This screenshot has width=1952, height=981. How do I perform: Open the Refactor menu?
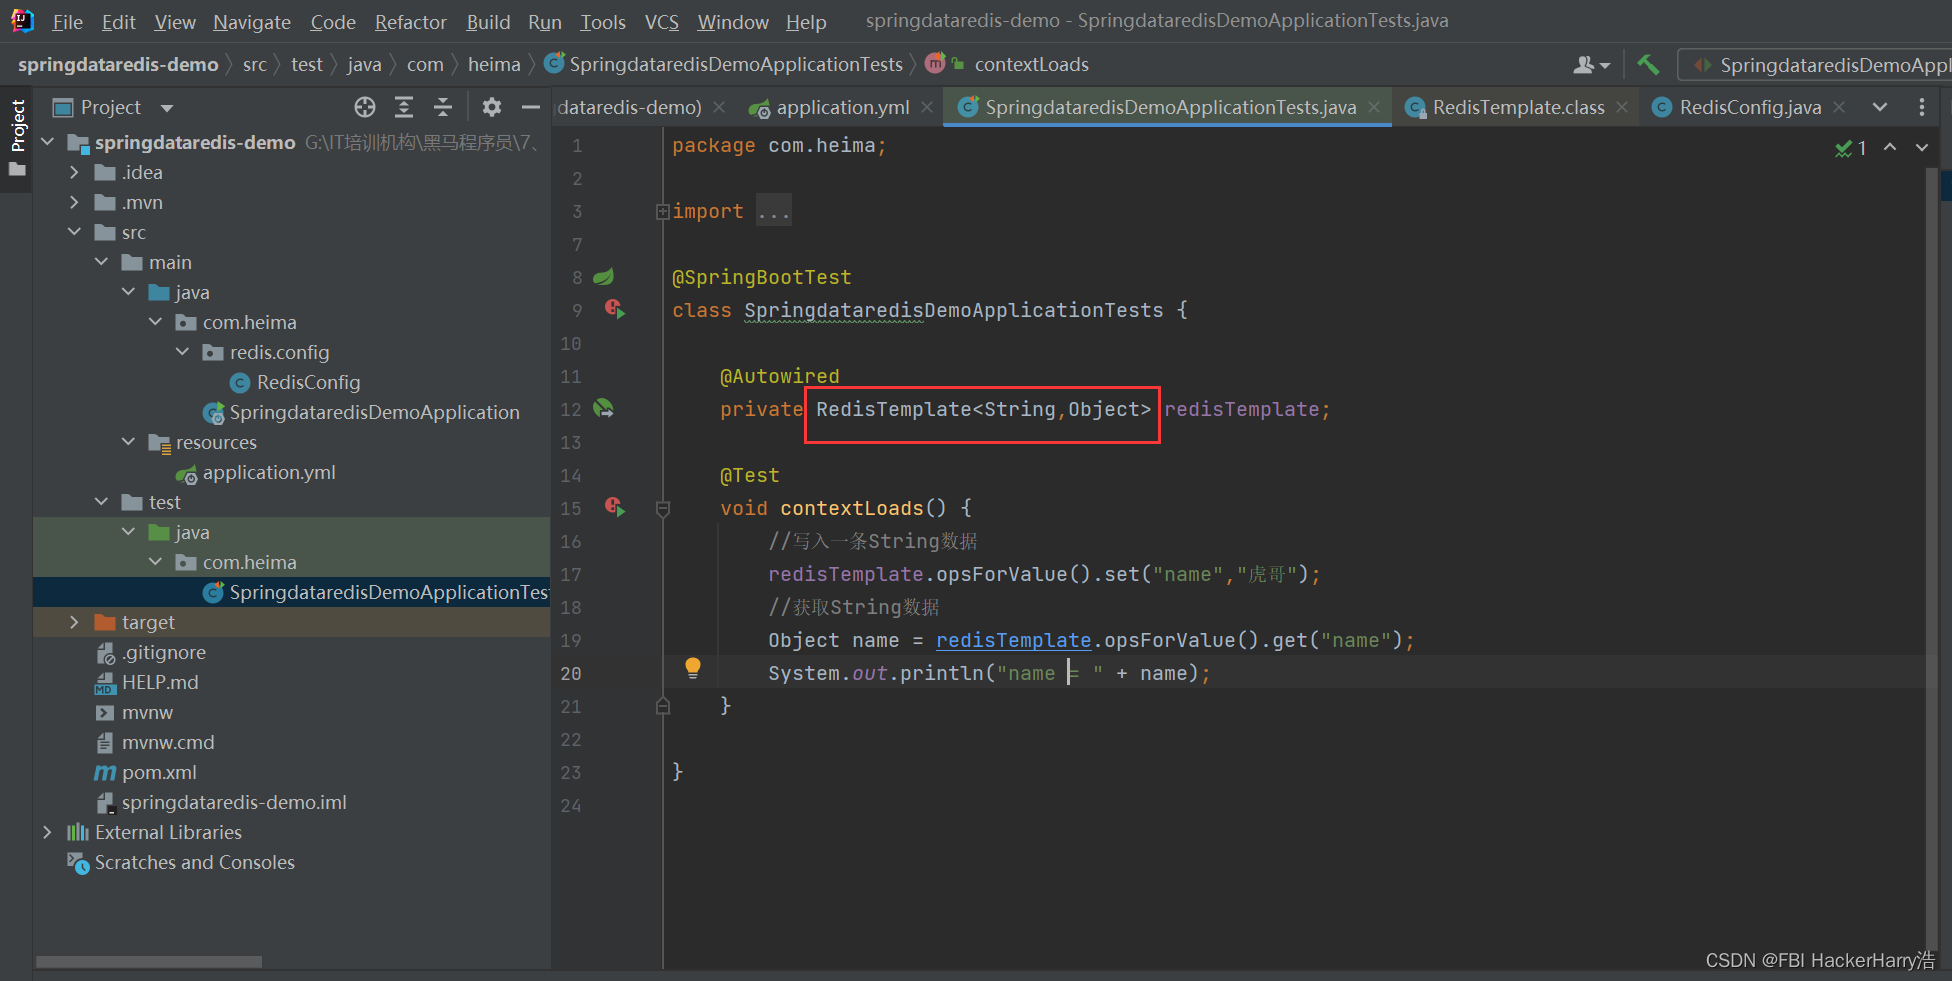(410, 22)
